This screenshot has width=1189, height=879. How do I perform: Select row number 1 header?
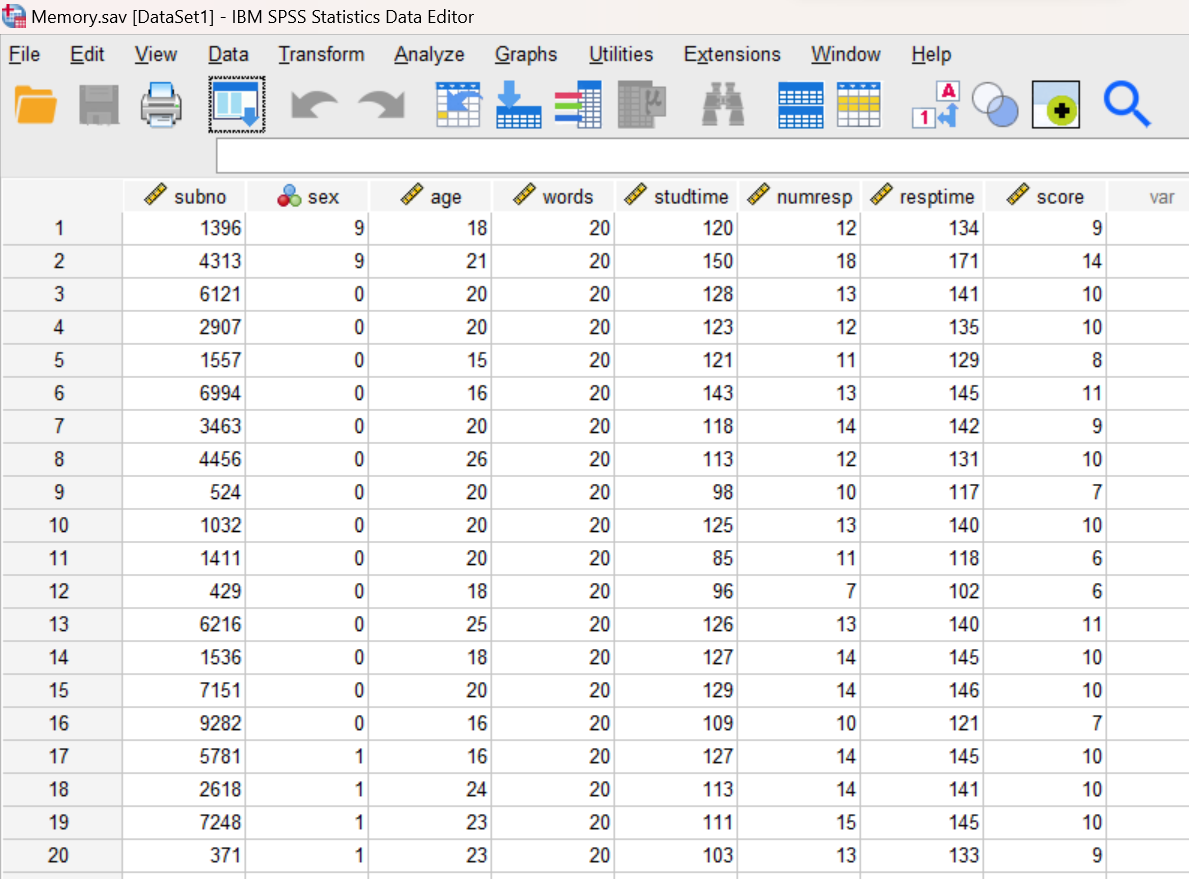(60, 228)
